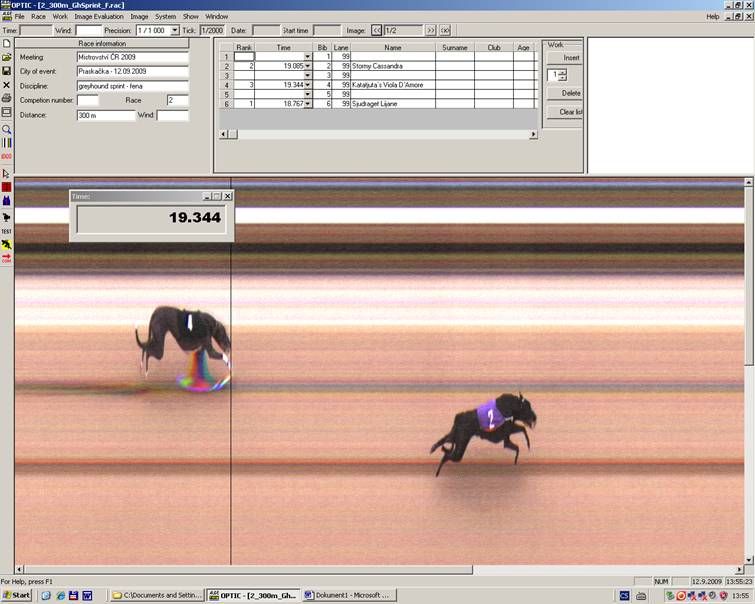The image size is (755, 604).
Task: Open the Image Evaluation menu
Action: click(x=99, y=16)
